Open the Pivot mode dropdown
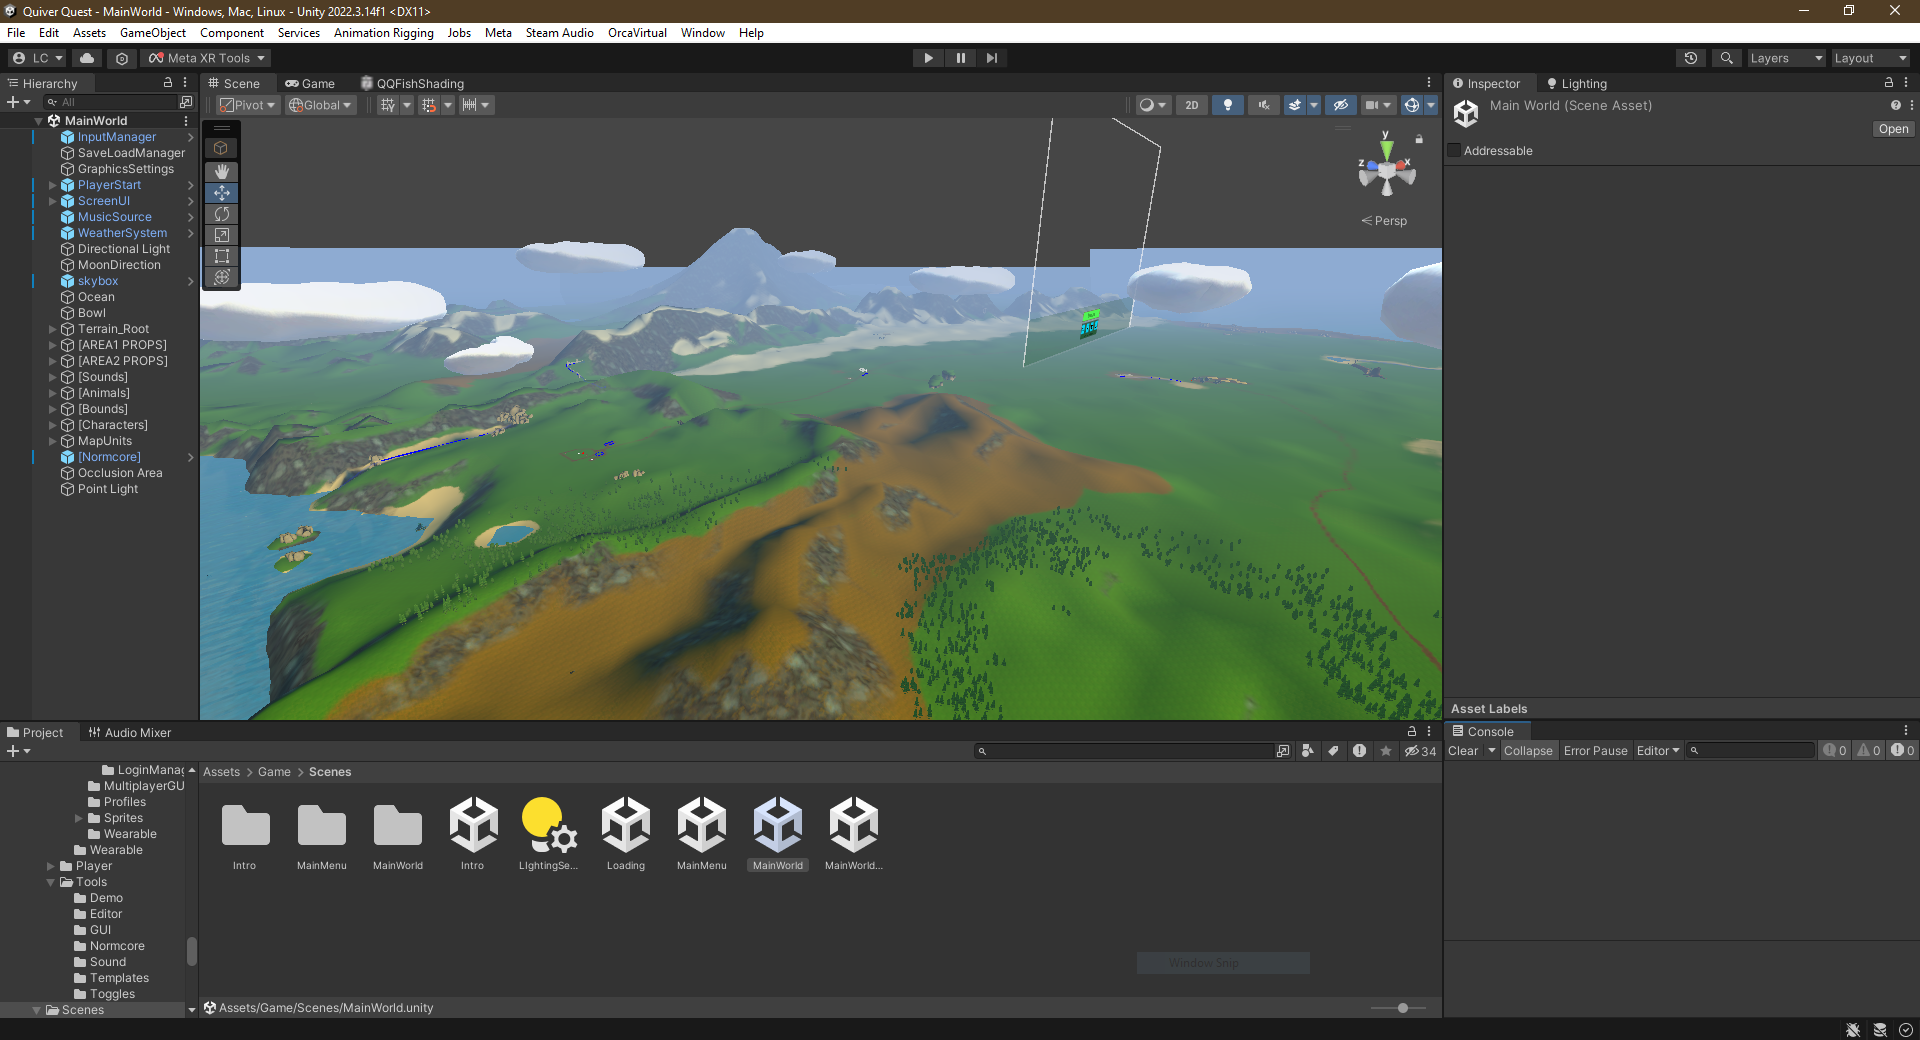This screenshot has width=1920, height=1040. [247, 105]
